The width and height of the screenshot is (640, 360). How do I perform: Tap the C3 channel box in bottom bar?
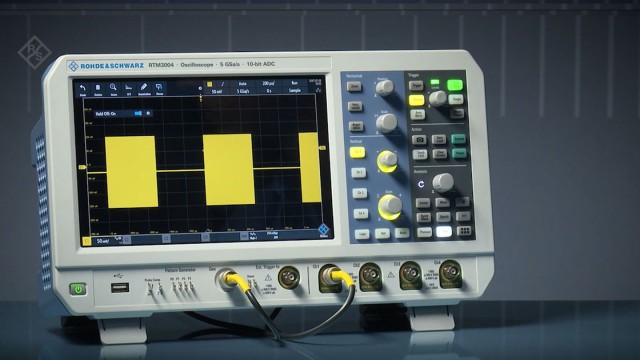click(x=166, y=238)
